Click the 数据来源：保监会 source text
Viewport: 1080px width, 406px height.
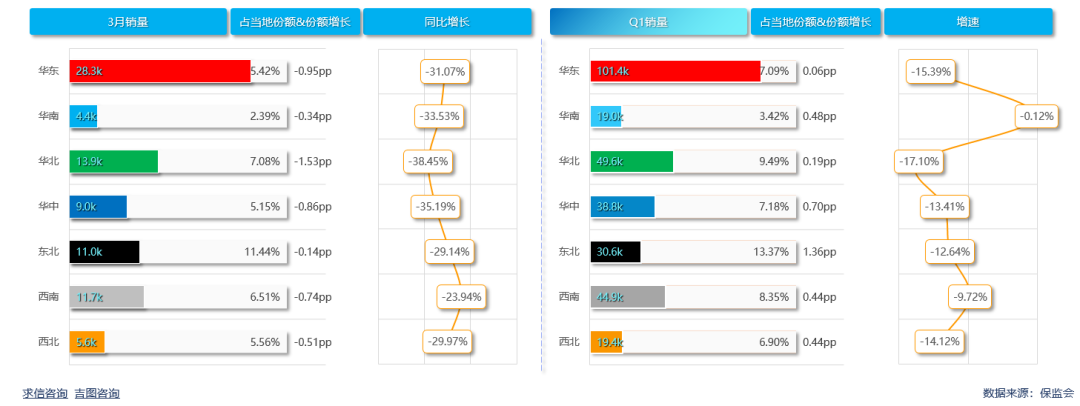[x=1029, y=394]
